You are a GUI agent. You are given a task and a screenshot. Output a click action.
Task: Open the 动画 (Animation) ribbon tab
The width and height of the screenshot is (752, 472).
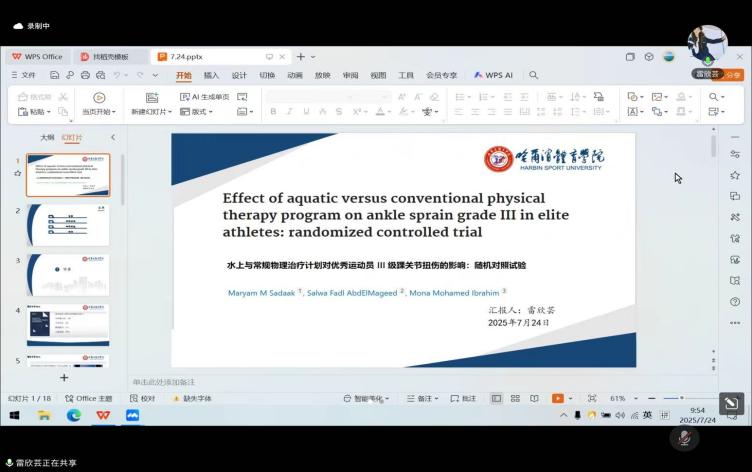pyautogui.click(x=294, y=75)
